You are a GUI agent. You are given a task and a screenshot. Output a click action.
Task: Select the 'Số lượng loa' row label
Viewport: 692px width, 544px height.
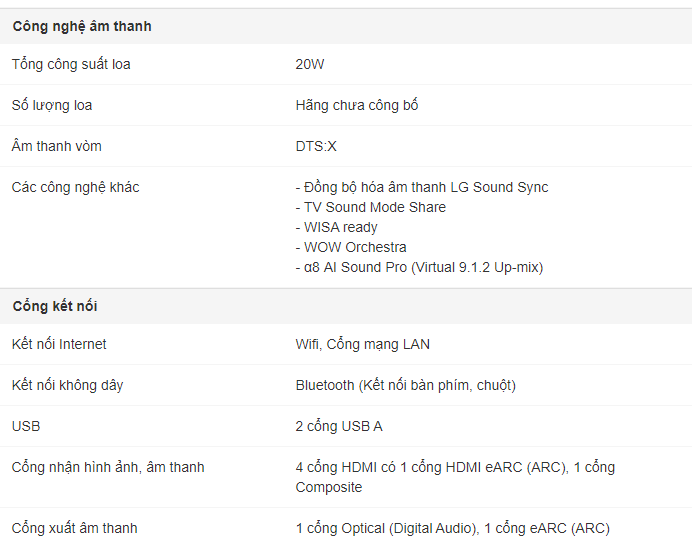(x=52, y=105)
